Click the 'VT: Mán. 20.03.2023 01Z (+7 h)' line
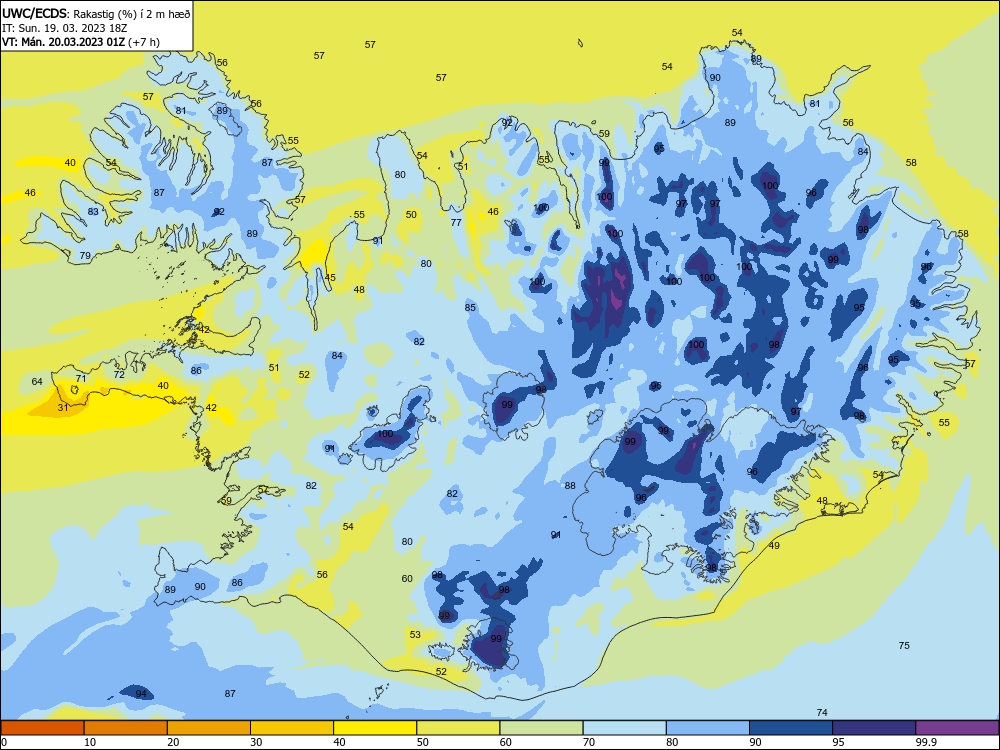The image size is (1000, 750). tap(81, 42)
